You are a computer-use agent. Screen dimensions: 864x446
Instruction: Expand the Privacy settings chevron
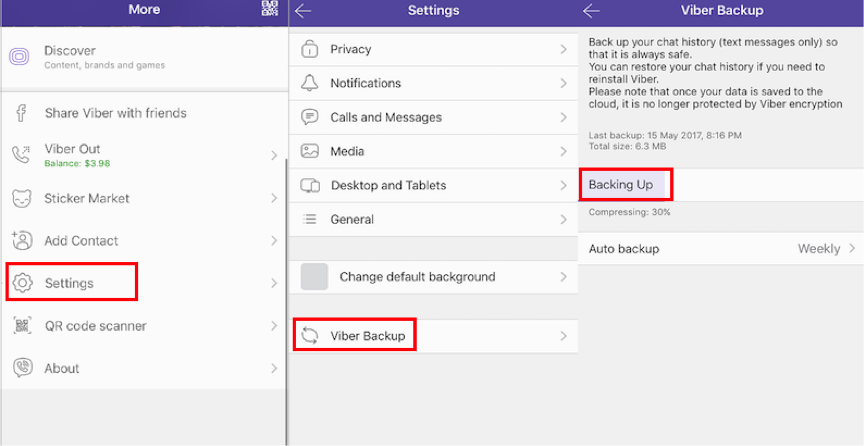(x=564, y=49)
